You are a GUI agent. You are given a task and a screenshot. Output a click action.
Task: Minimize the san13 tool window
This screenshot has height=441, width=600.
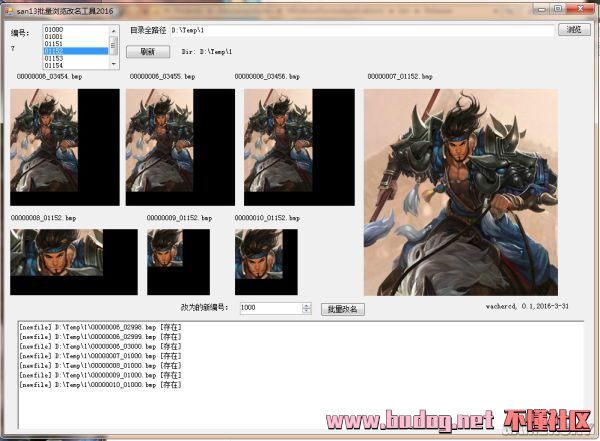coord(541,9)
